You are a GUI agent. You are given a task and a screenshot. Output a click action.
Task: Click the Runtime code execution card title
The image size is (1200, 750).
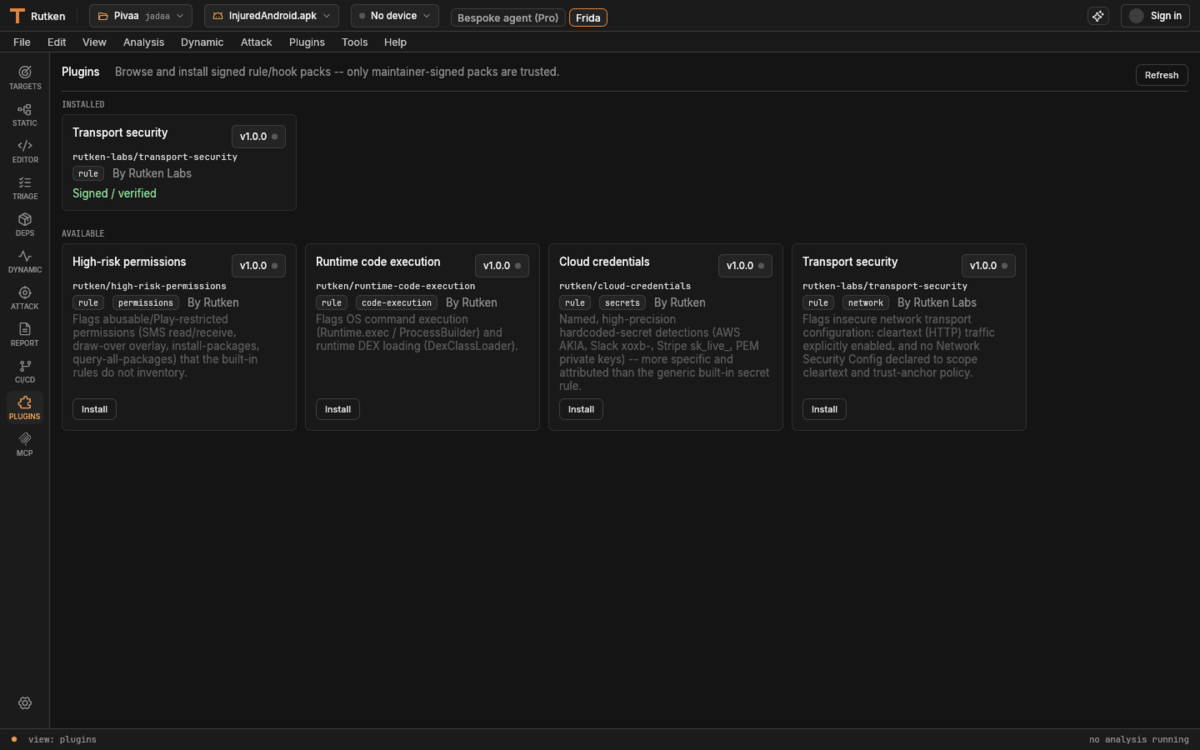click(378, 261)
